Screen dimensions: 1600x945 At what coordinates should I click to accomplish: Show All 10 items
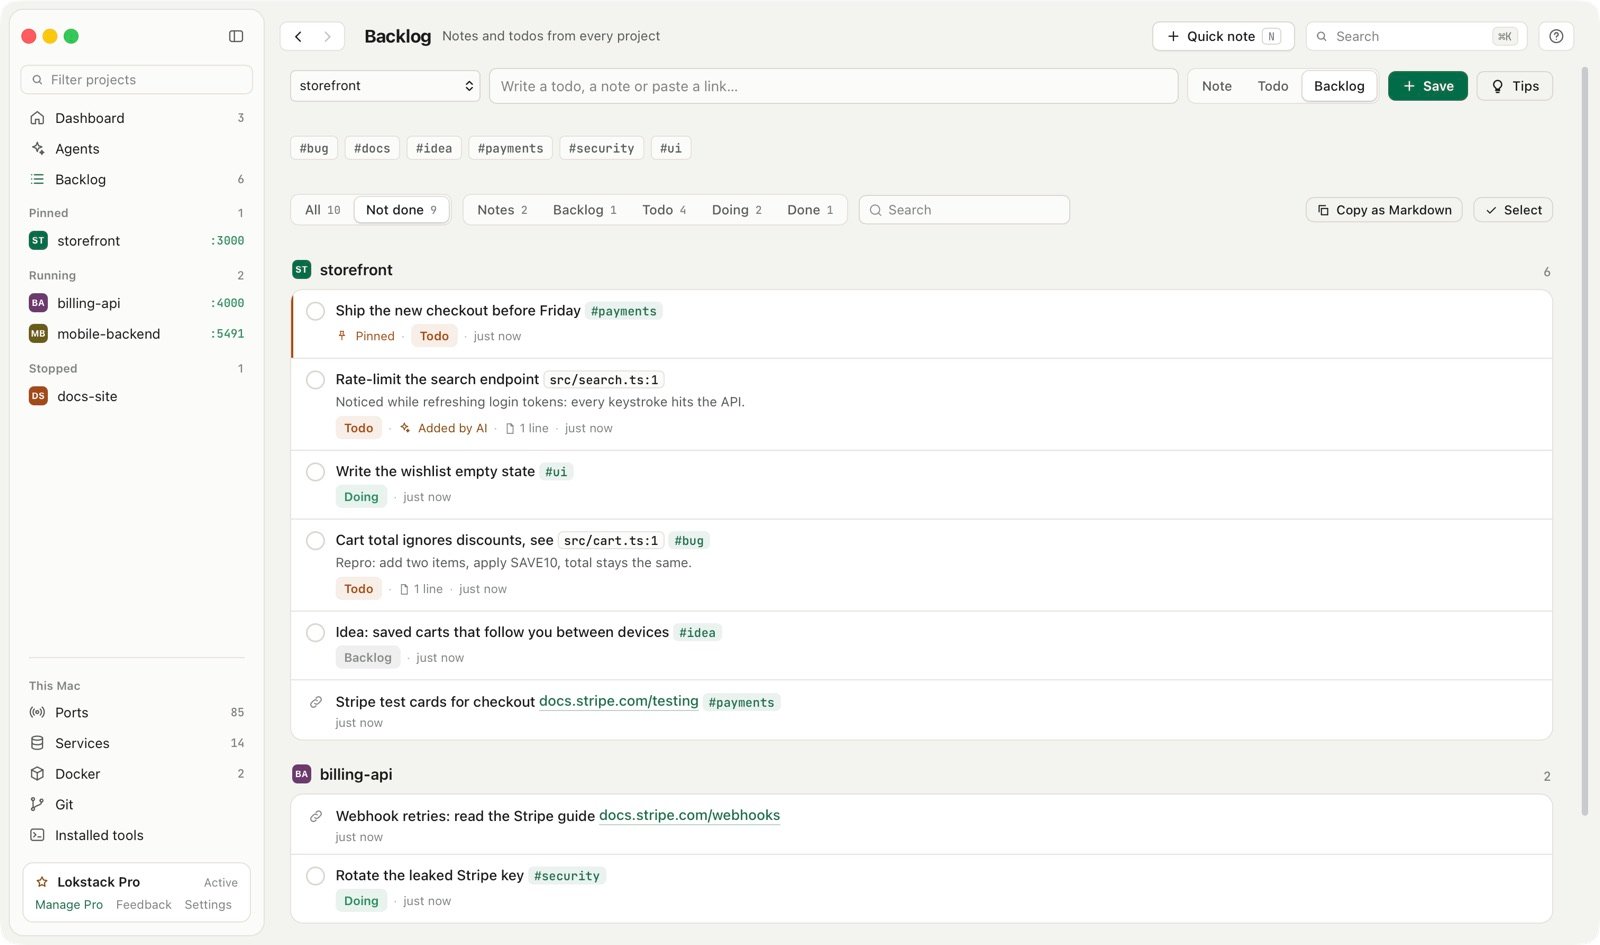pos(322,210)
